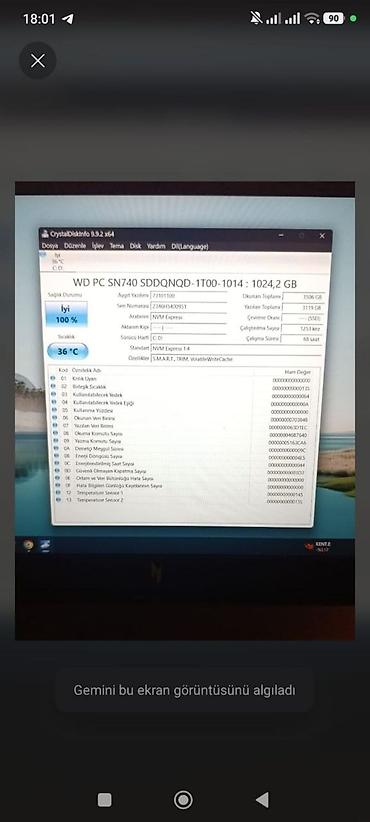Click the WD PC SN740 disk model title
This screenshot has height=822, width=370.
[184, 284]
